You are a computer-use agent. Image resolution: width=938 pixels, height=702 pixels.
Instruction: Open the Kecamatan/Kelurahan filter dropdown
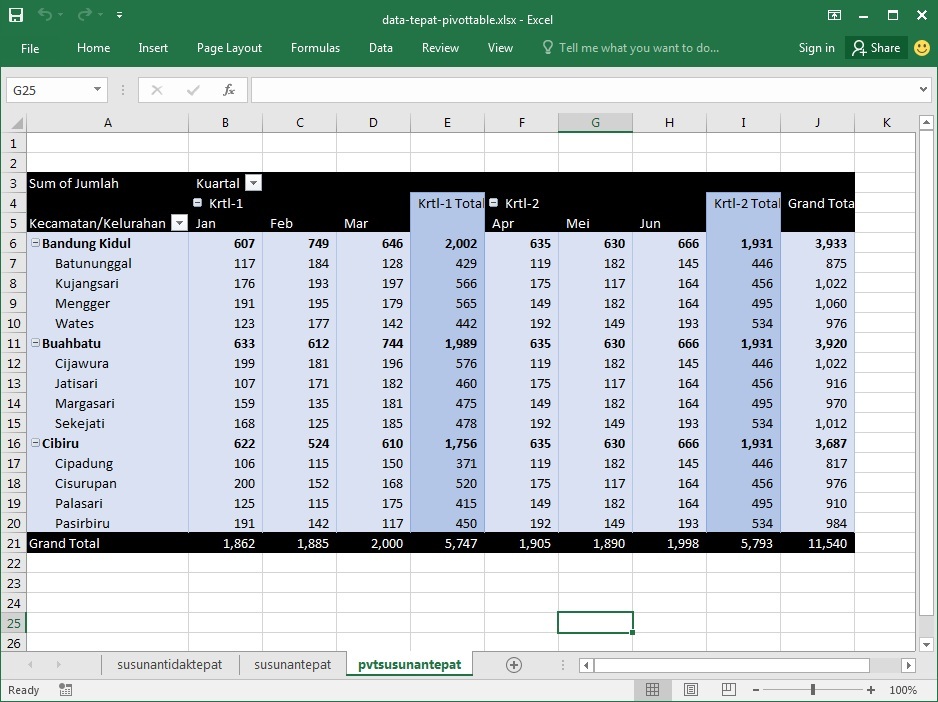(181, 223)
